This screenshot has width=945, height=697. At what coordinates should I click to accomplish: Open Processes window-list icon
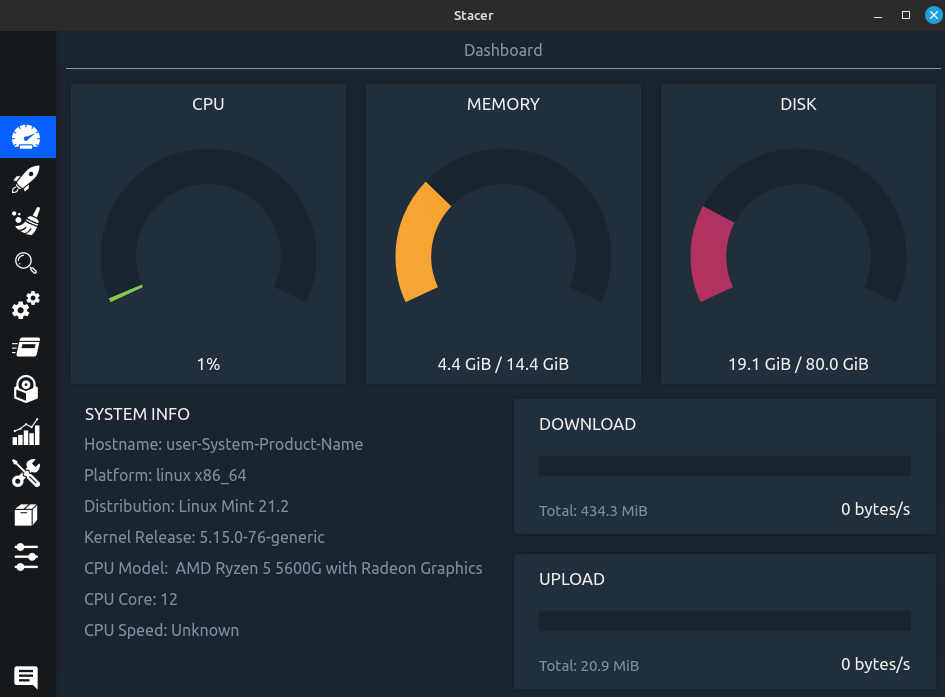click(26, 347)
